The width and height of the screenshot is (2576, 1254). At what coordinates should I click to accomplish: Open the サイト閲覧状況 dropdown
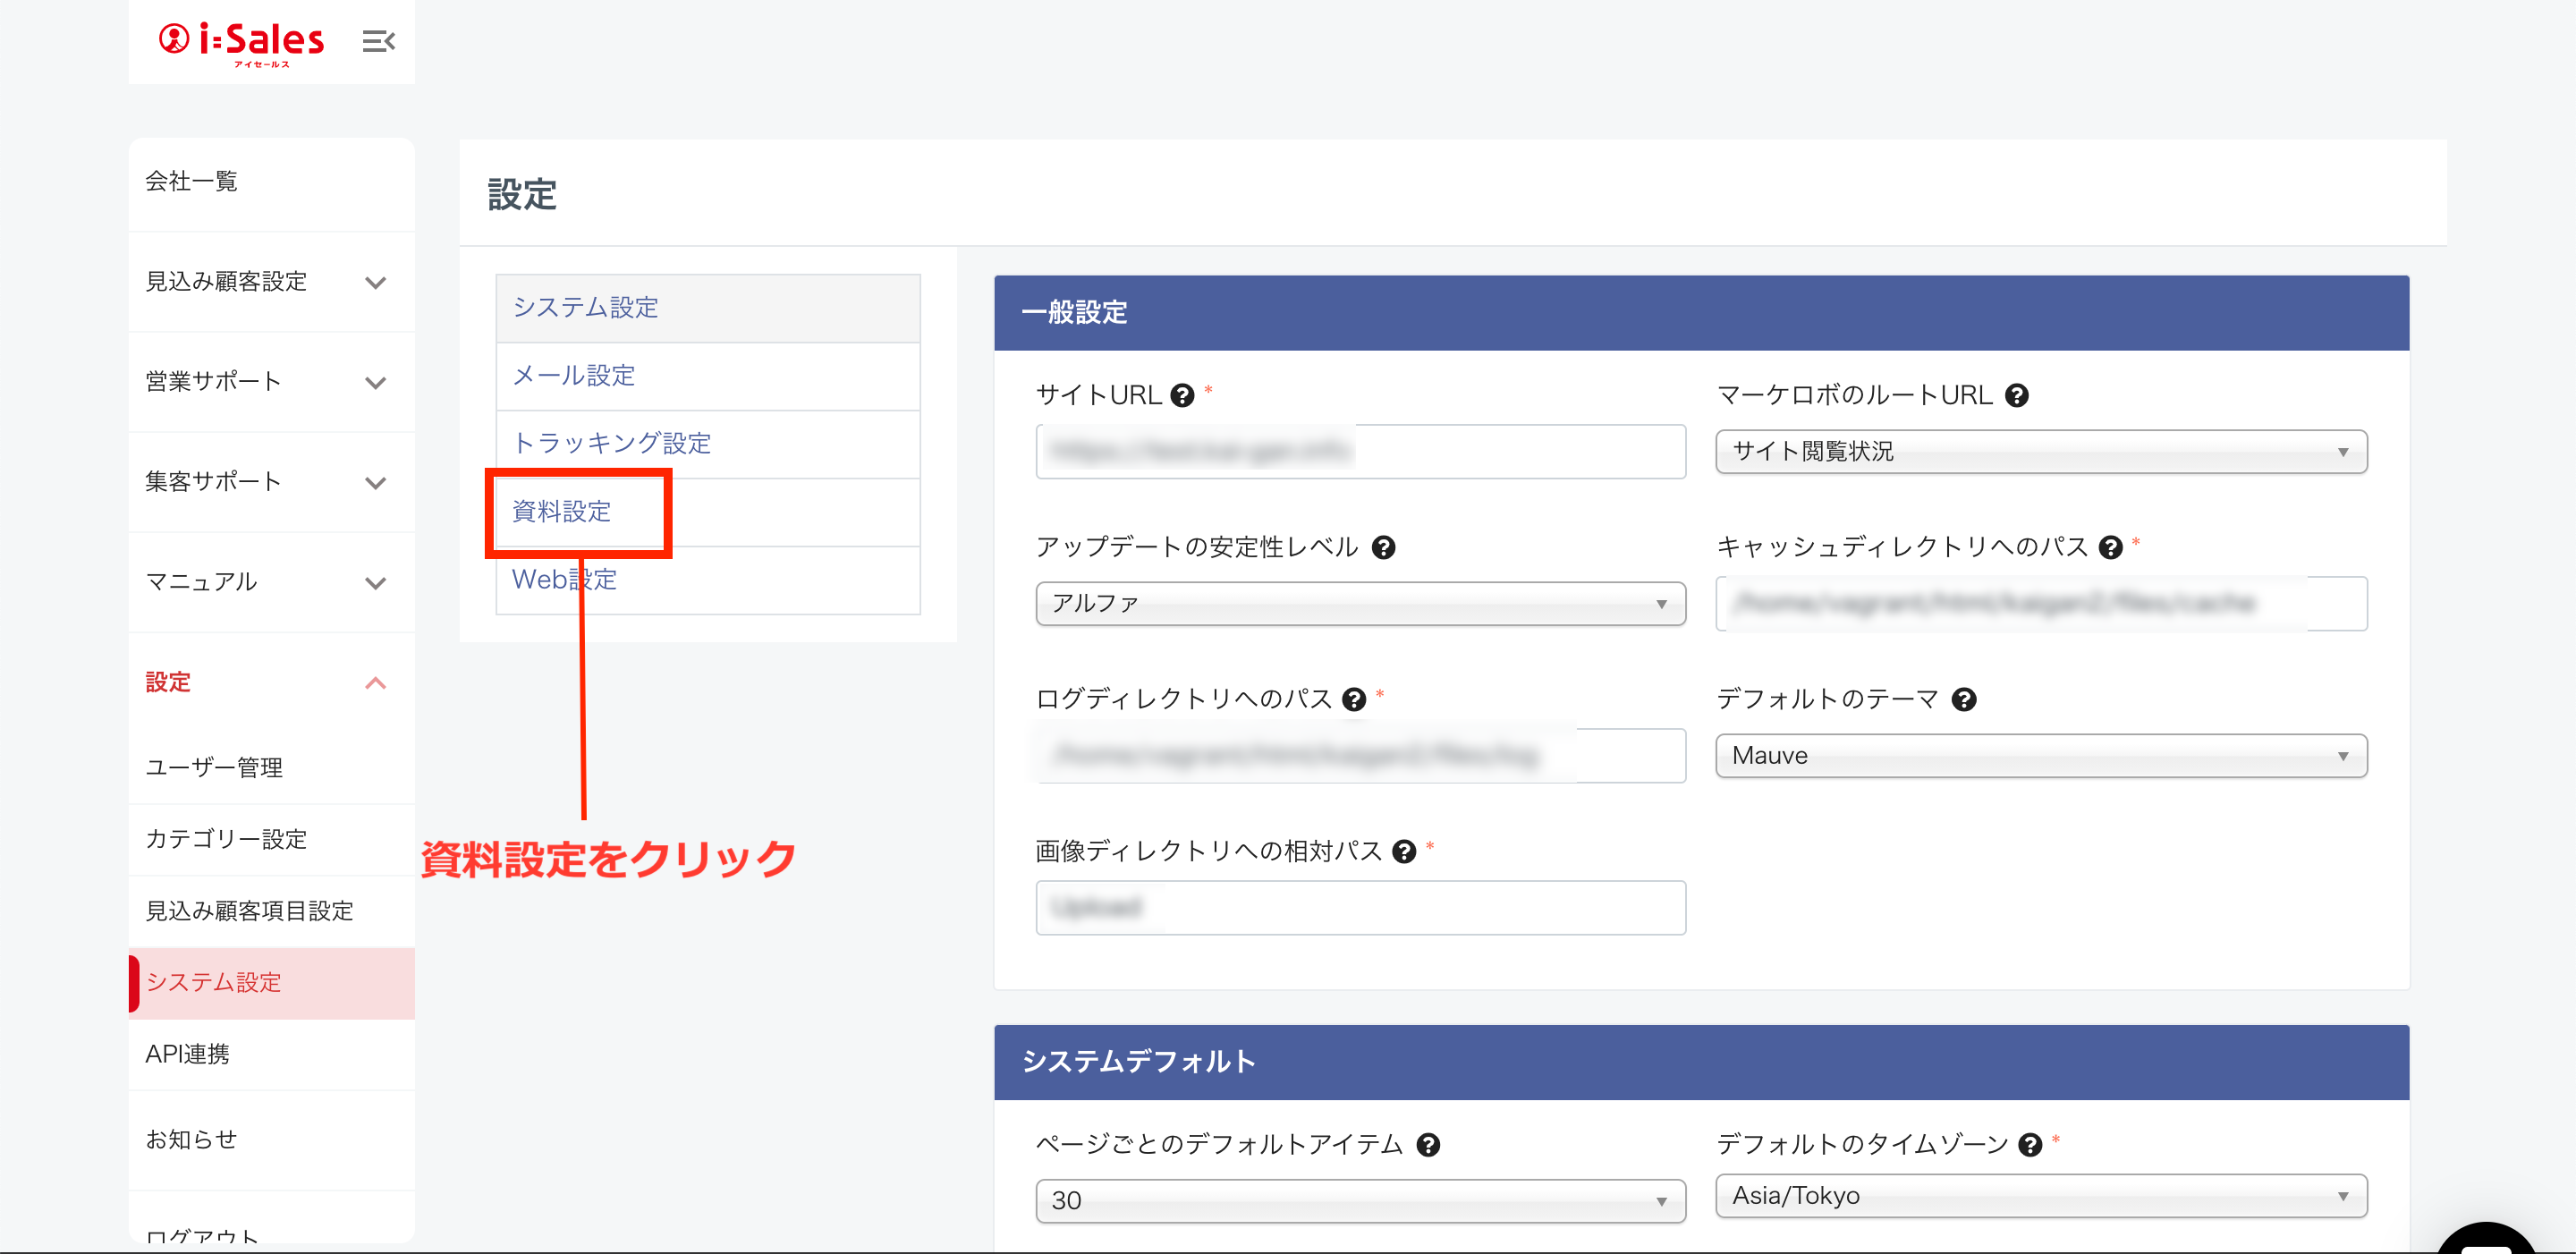pos(2040,452)
